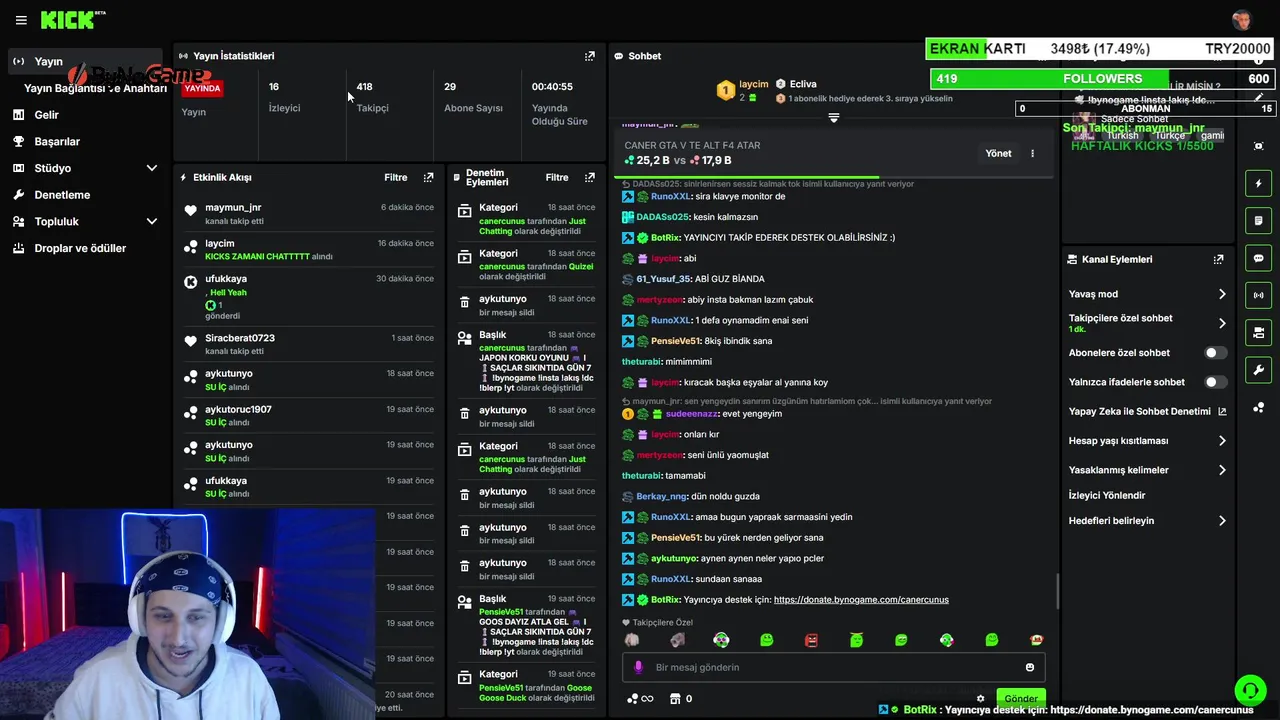Click the webcam overlay thumbnail

(188, 614)
